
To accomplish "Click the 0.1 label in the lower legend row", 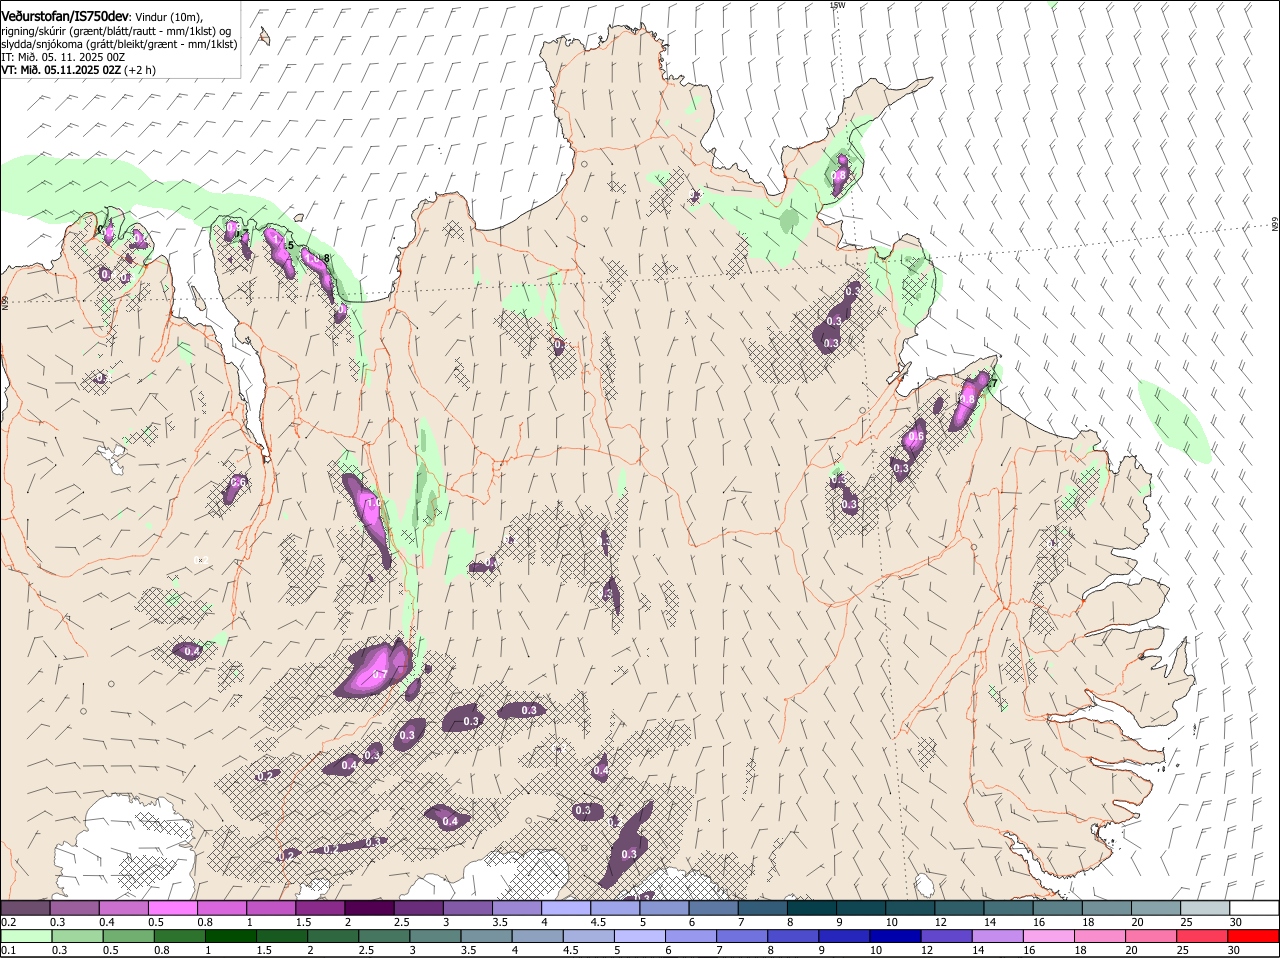I will 8,950.
